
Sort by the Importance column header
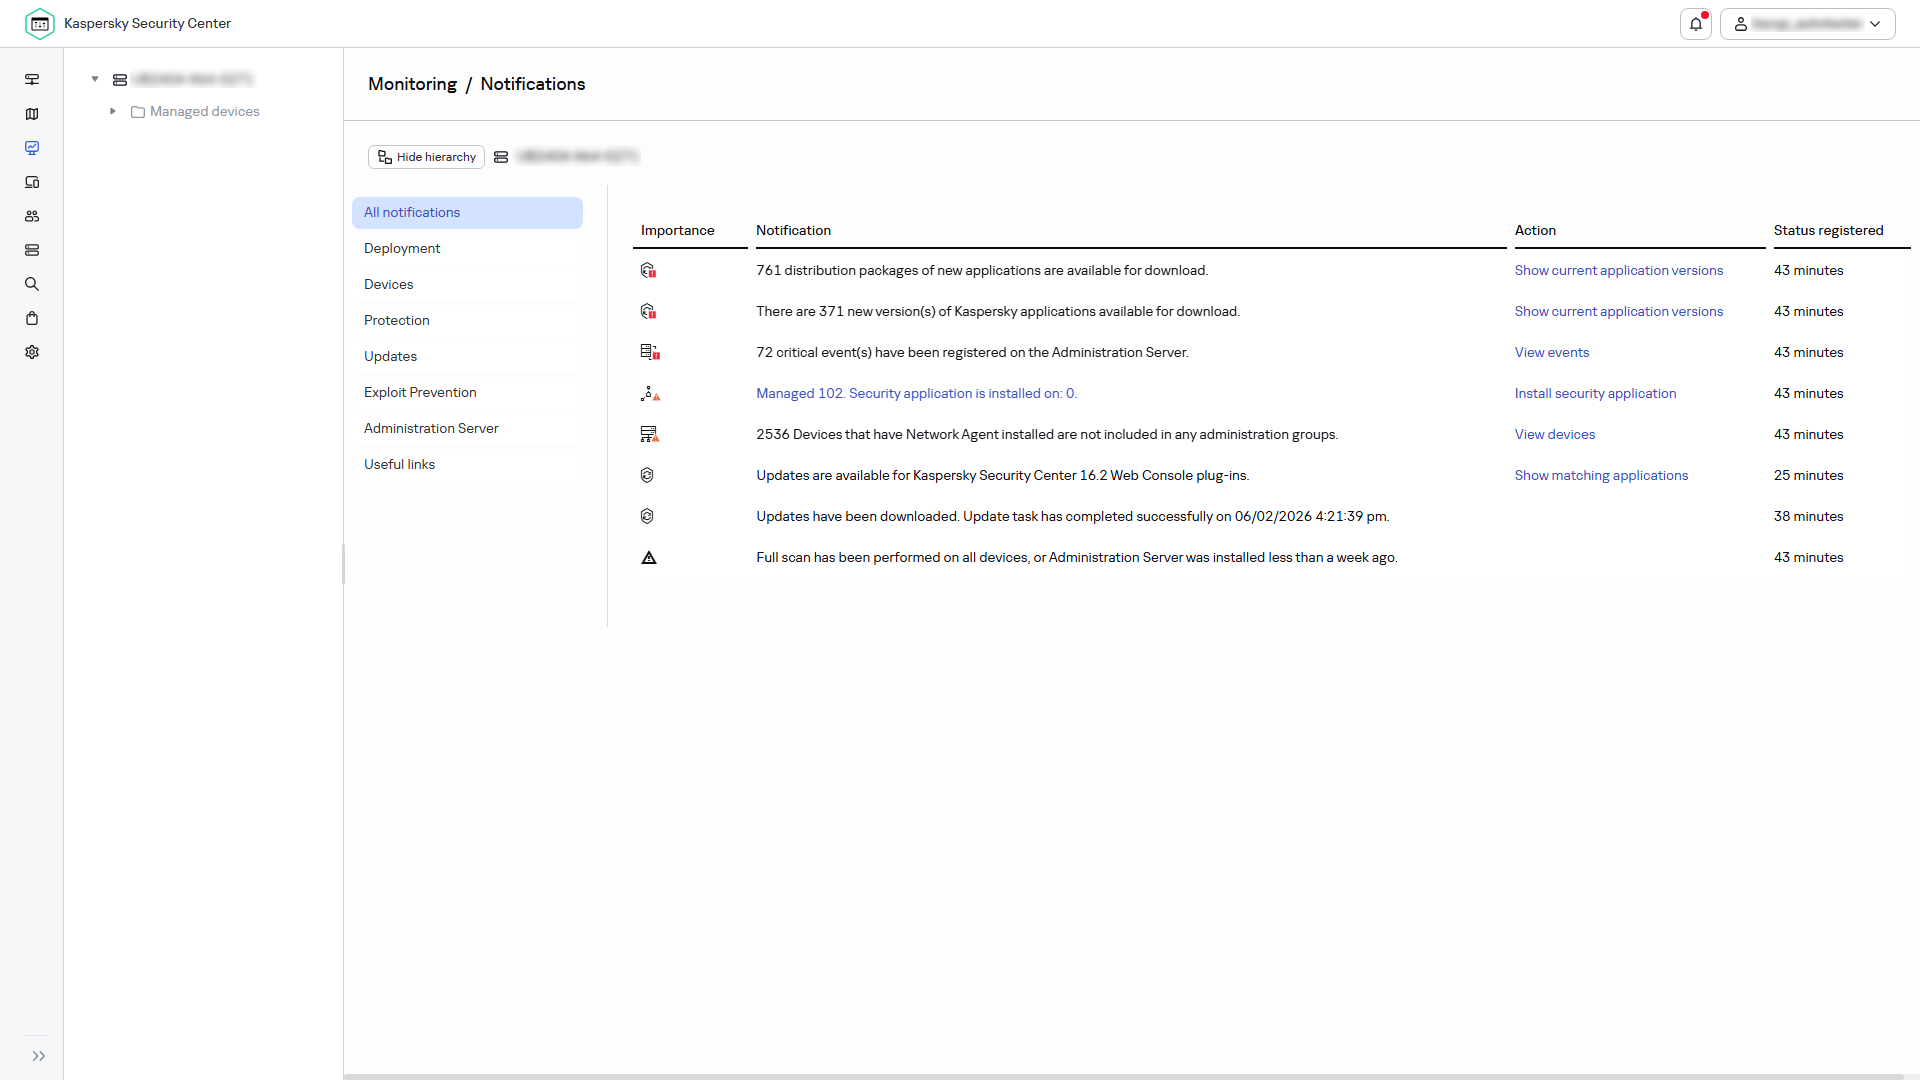677,230
